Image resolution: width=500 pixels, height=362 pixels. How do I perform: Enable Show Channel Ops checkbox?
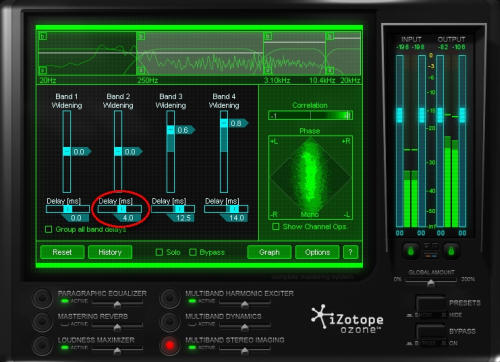276,227
